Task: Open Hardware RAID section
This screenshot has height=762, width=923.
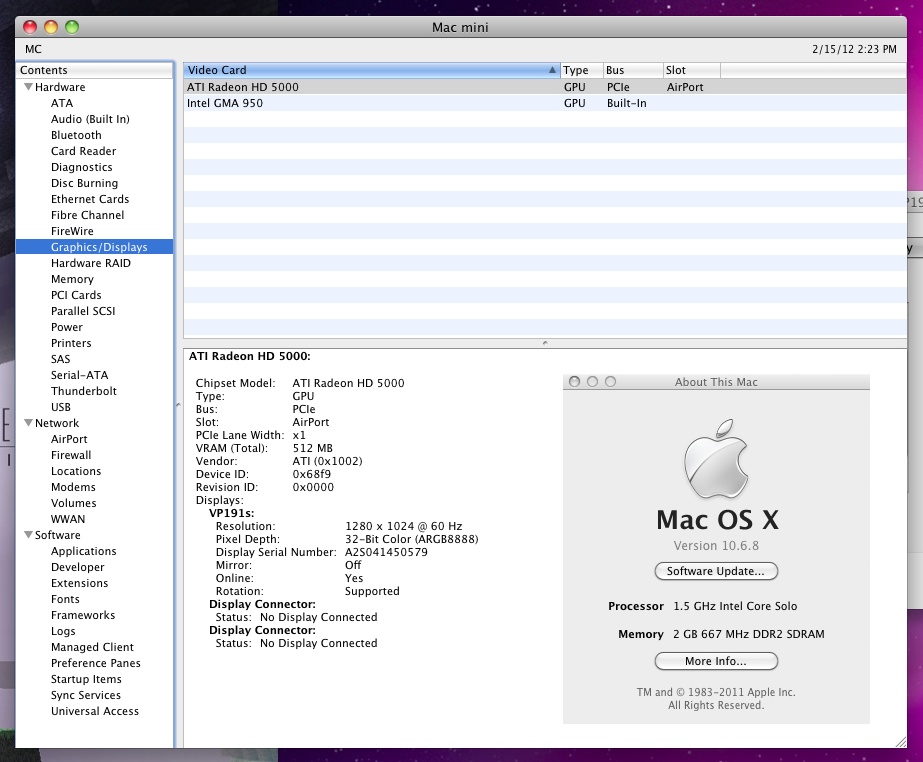Action: click(91, 263)
